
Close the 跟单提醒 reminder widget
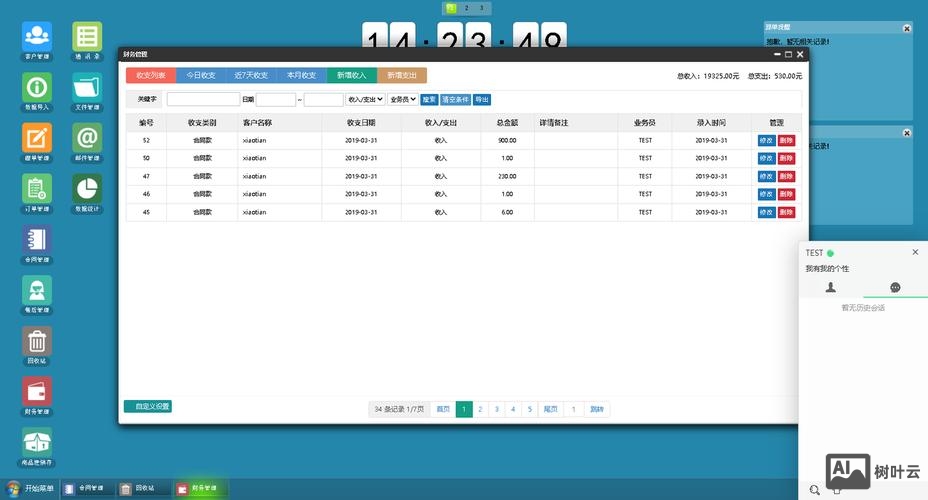coord(907,28)
